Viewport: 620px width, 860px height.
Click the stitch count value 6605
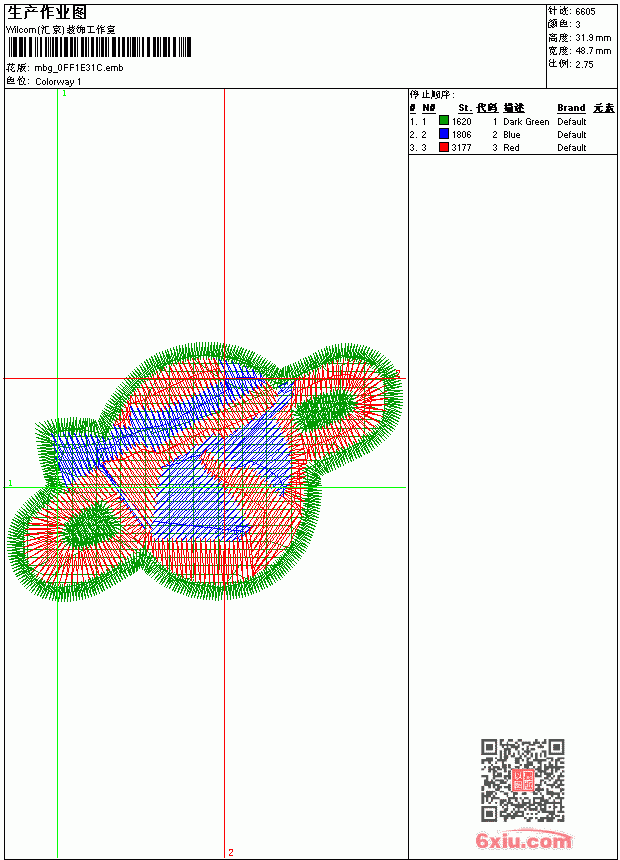tap(585, 12)
